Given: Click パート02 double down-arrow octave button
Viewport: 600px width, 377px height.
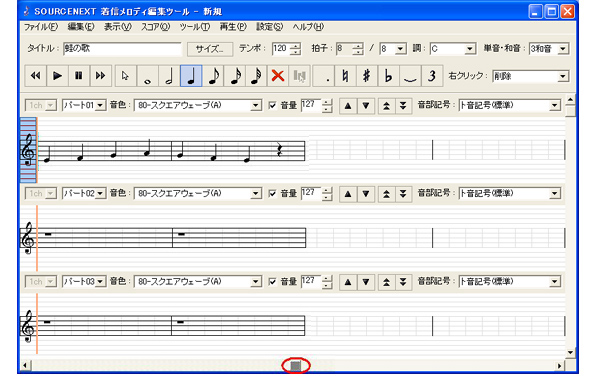Looking at the screenshot, I should click(x=403, y=194).
